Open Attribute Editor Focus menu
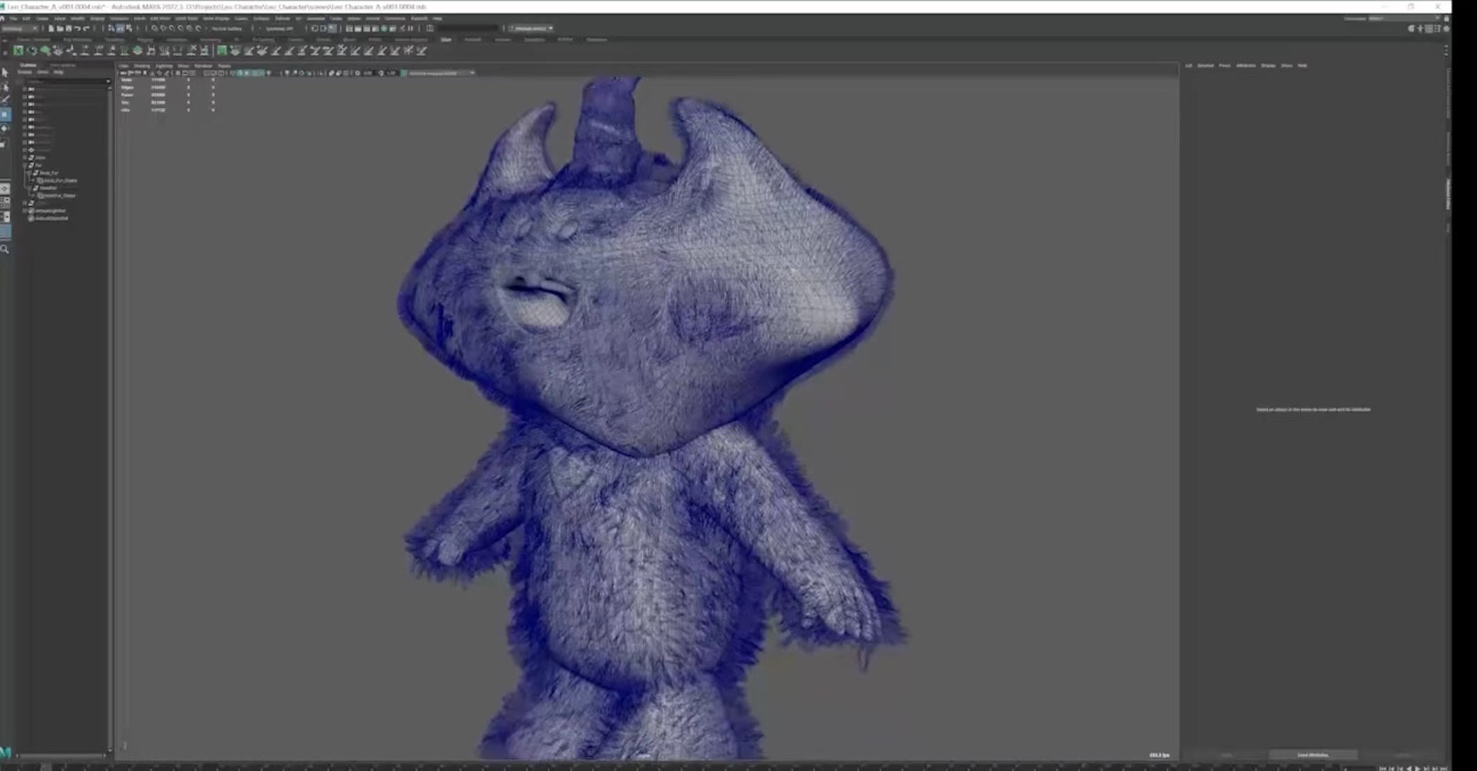The image size is (1477, 771). point(1225,65)
